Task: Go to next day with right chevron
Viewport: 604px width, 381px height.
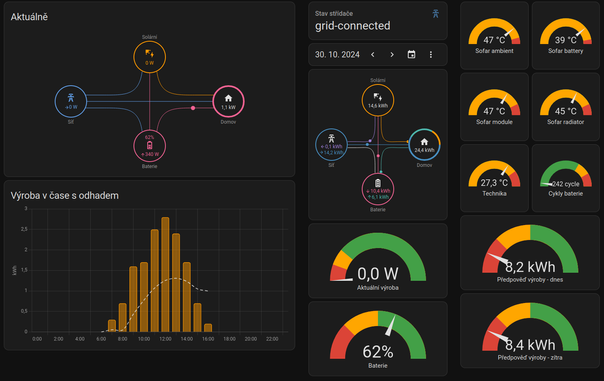Action: 392,55
